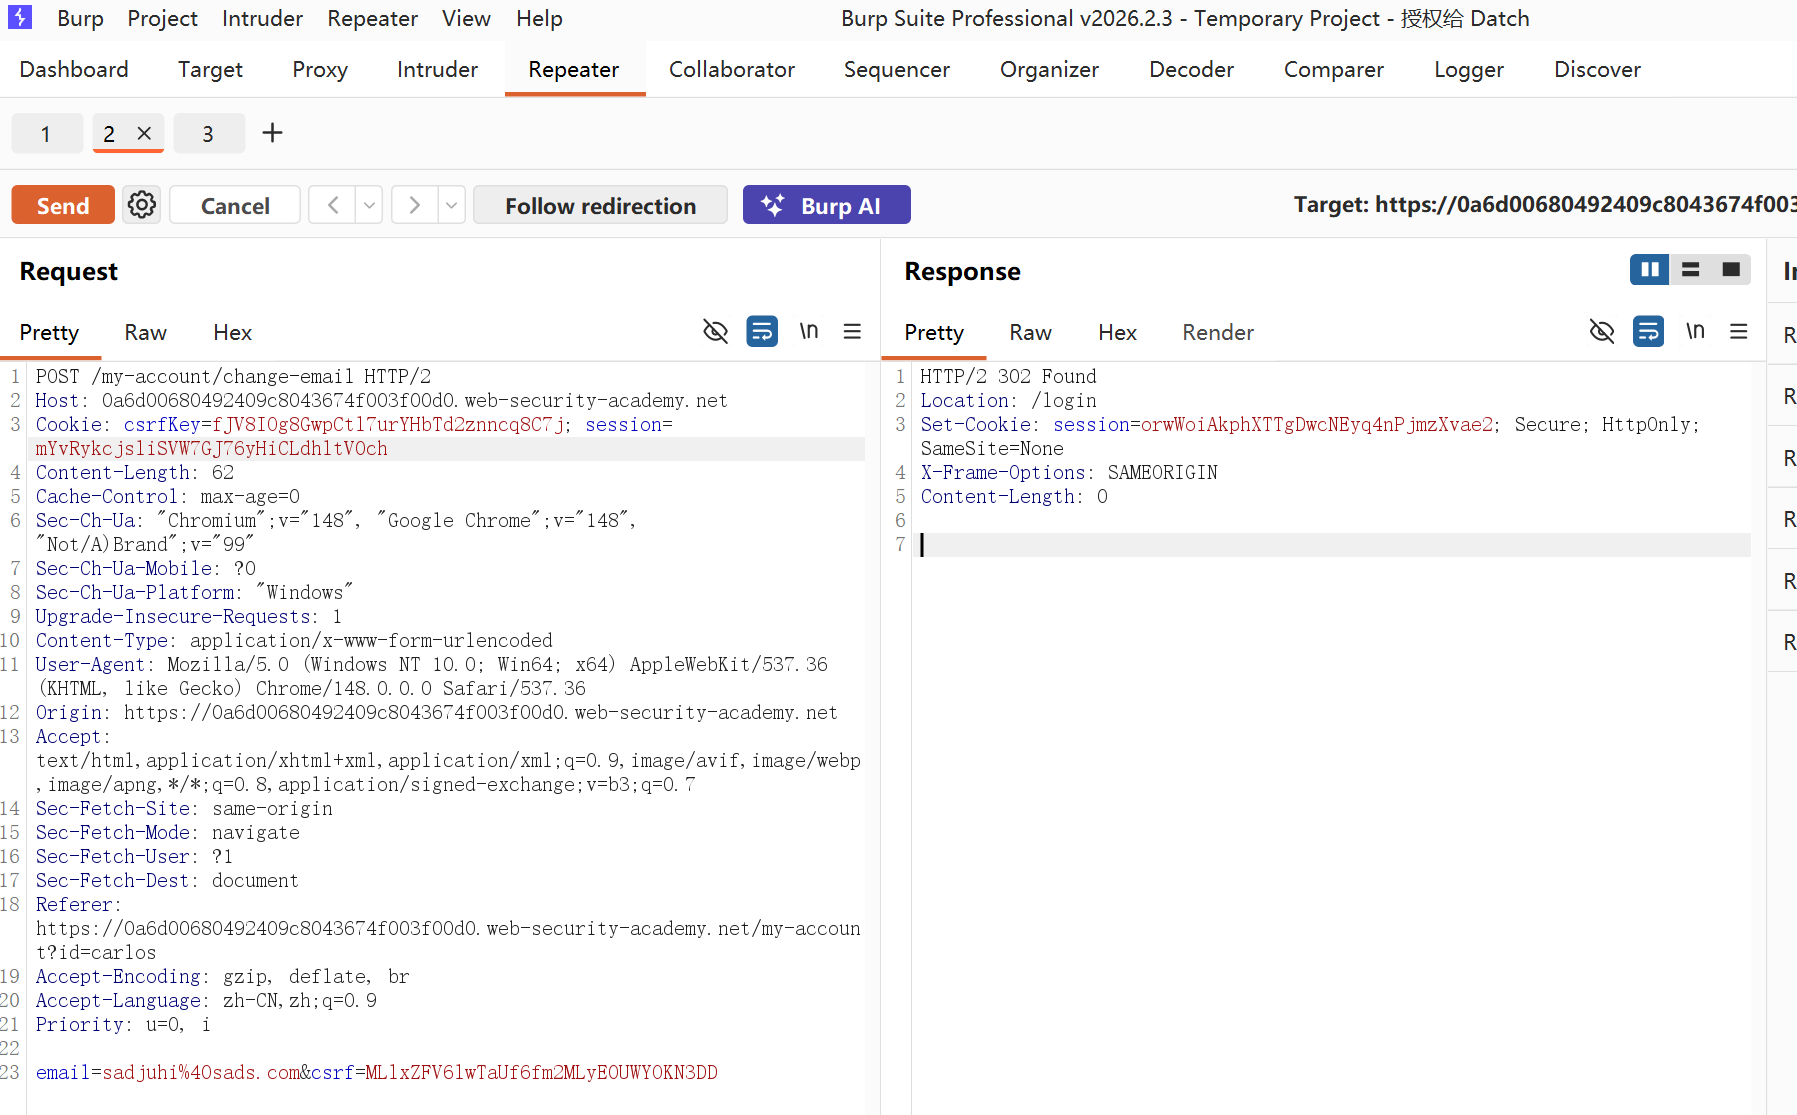Switch to the Target tab

pyautogui.click(x=210, y=69)
